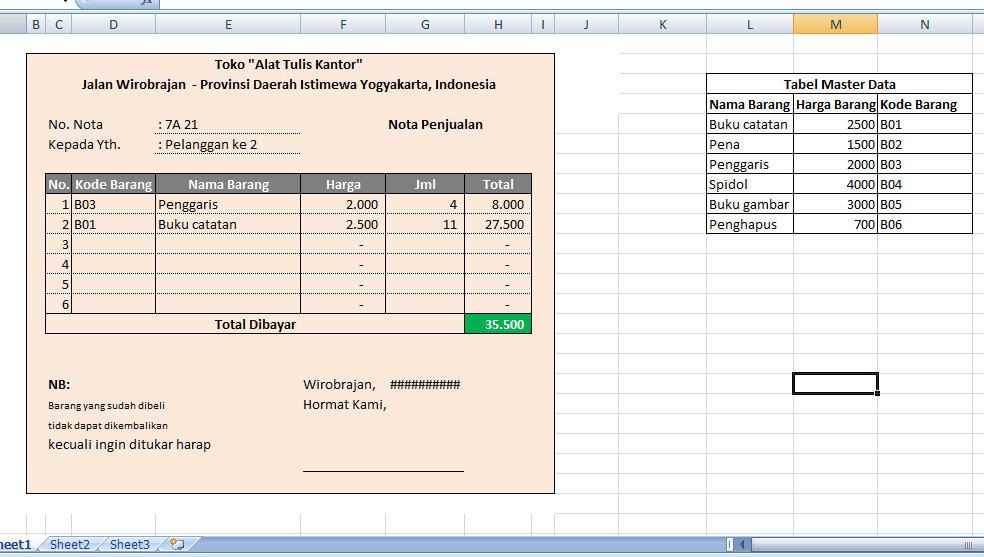The width and height of the screenshot is (984, 557).
Task: Select the total cell 8.000
Action: (x=498, y=204)
